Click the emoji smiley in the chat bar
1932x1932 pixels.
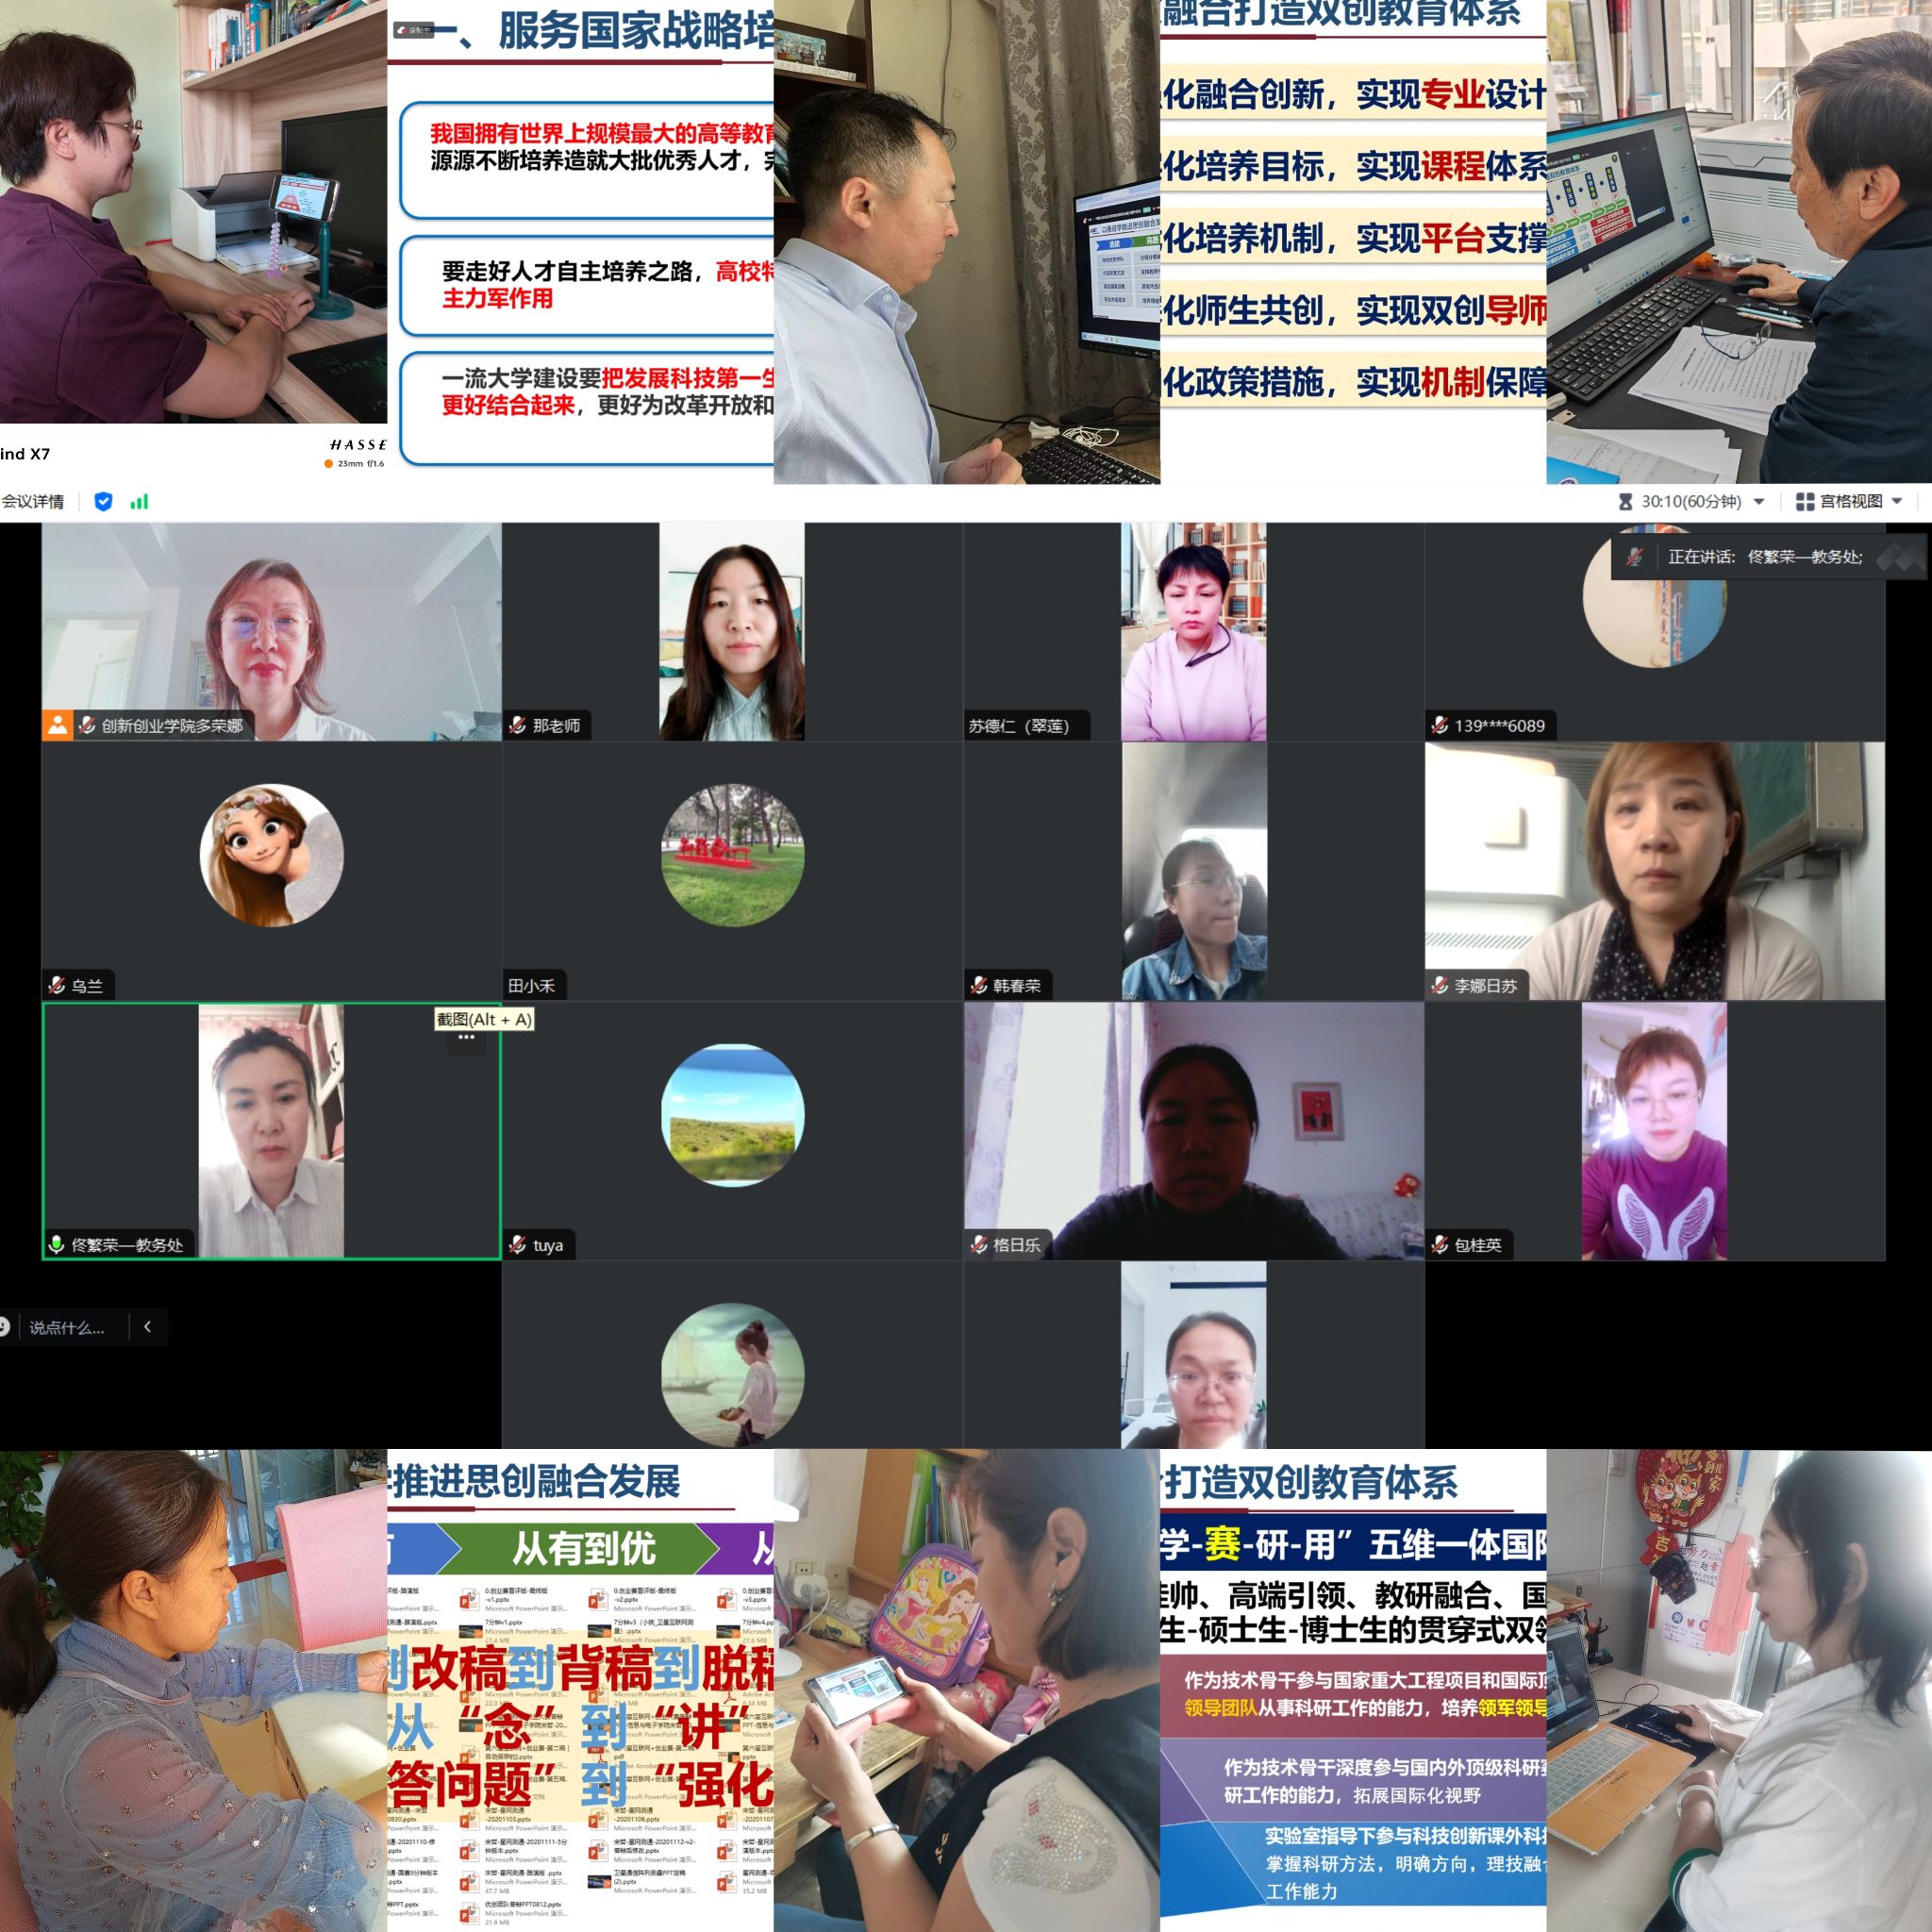coord(4,1327)
